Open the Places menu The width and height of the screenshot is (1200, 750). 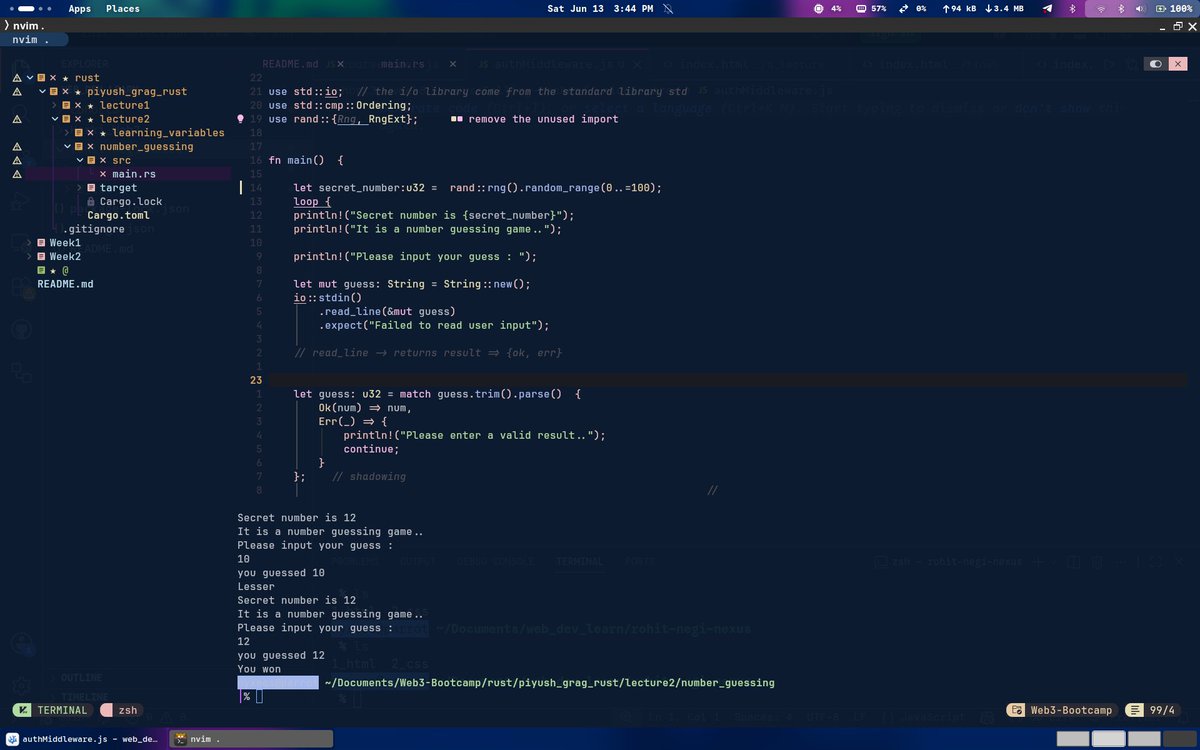[123, 8]
